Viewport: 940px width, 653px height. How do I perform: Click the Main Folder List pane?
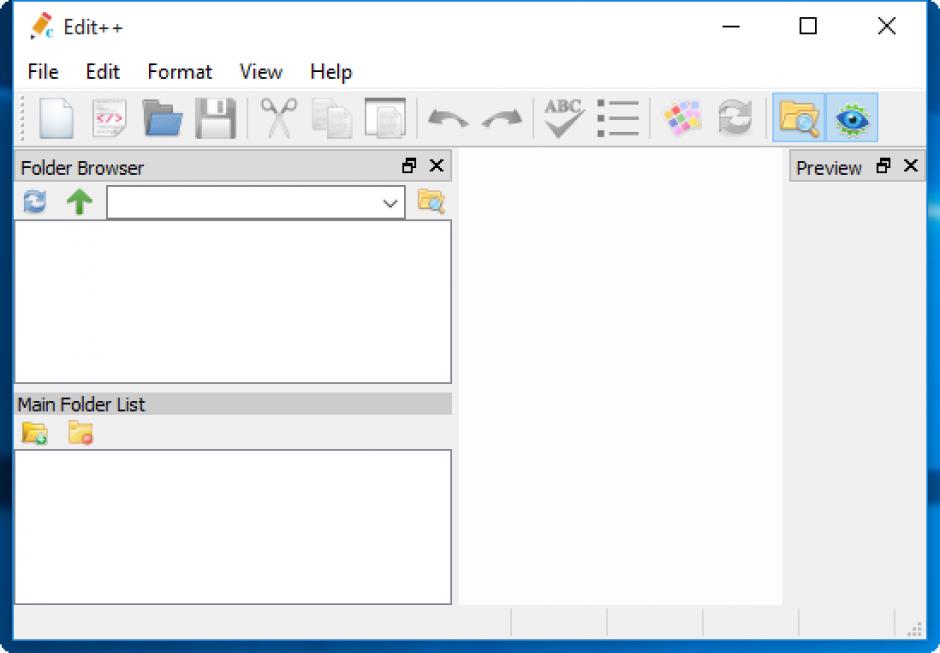(x=233, y=527)
